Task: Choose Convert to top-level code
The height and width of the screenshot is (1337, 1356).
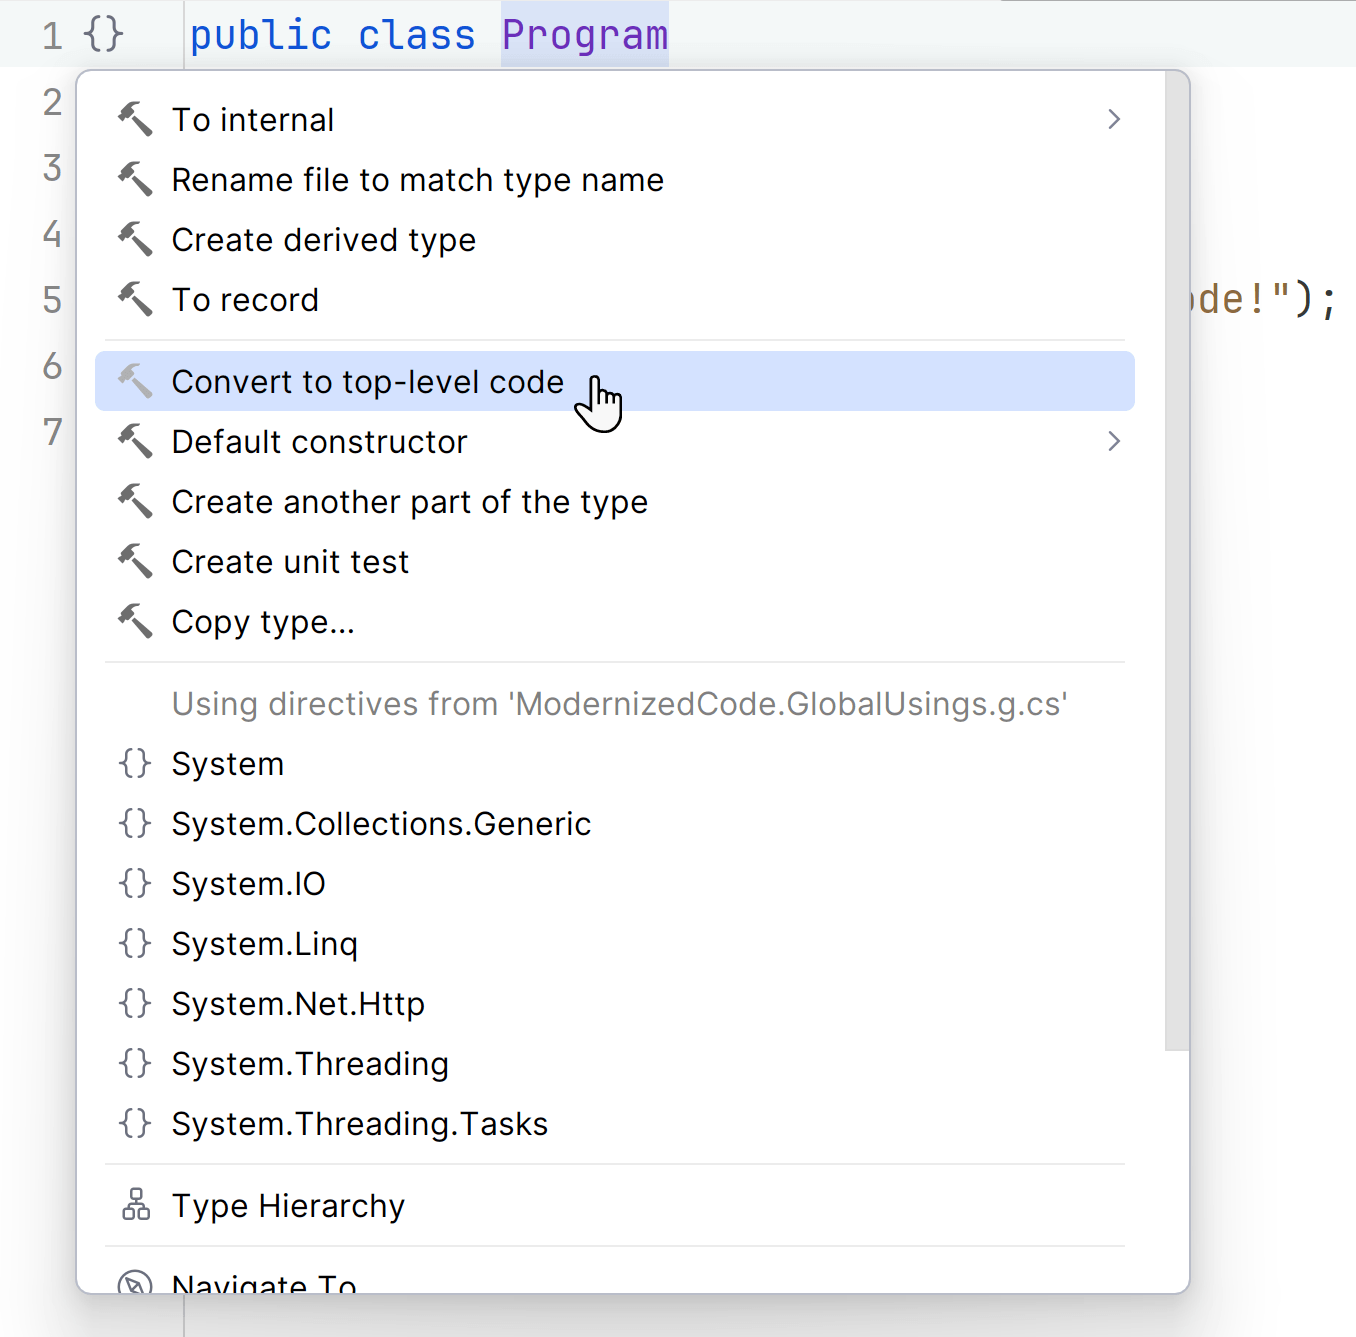Action: click(x=367, y=382)
